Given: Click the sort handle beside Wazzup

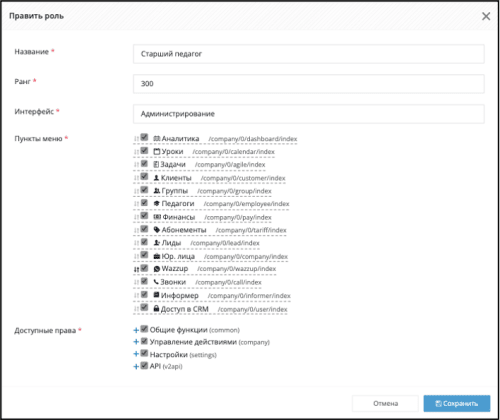Looking at the screenshot, I should click(136, 269).
